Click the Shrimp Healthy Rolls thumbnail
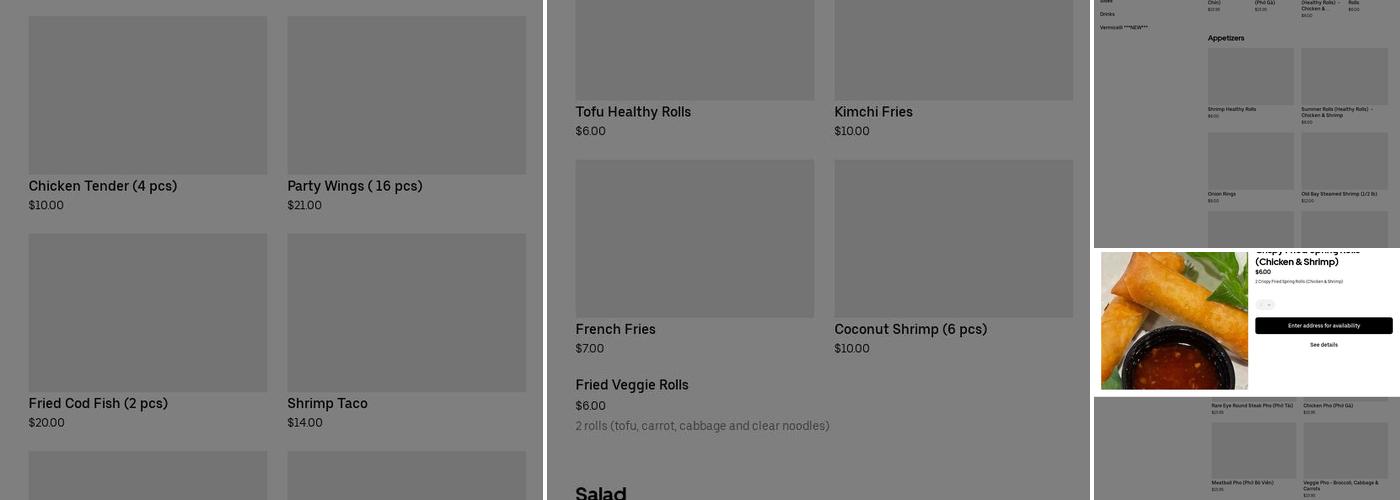The image size is (1400, 500). [x=1250, y=76]
